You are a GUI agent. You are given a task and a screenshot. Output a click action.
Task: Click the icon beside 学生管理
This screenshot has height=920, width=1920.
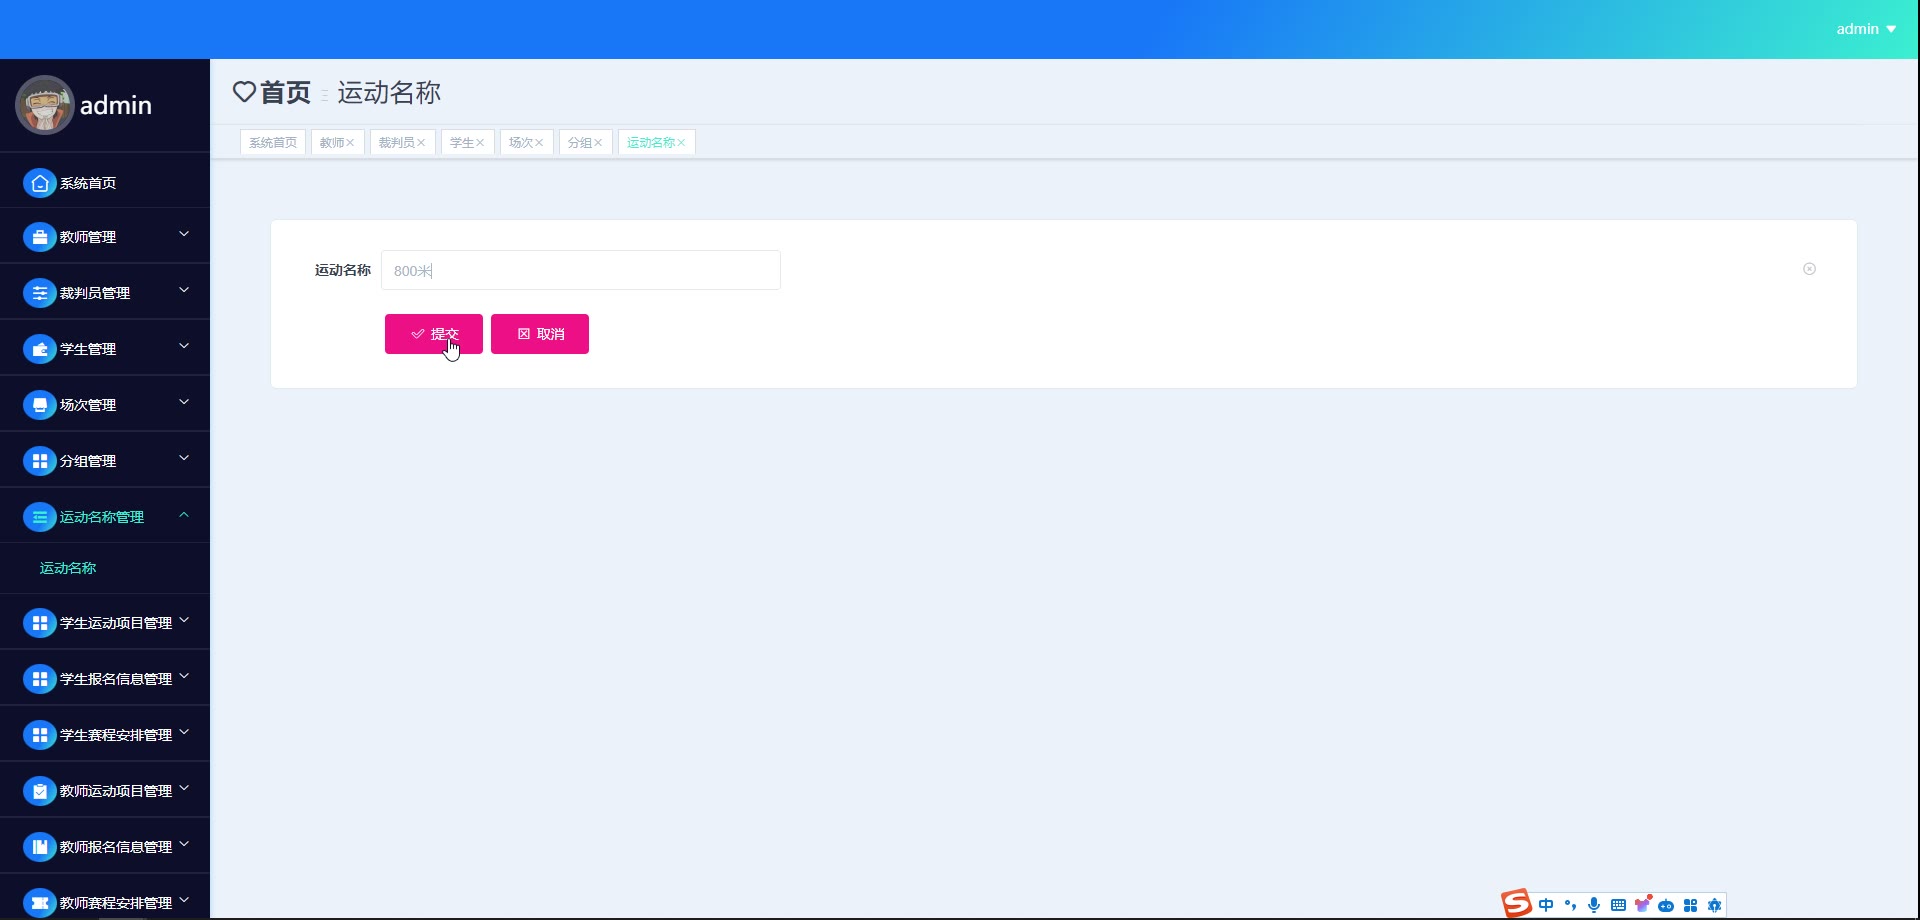click(40, 349)
